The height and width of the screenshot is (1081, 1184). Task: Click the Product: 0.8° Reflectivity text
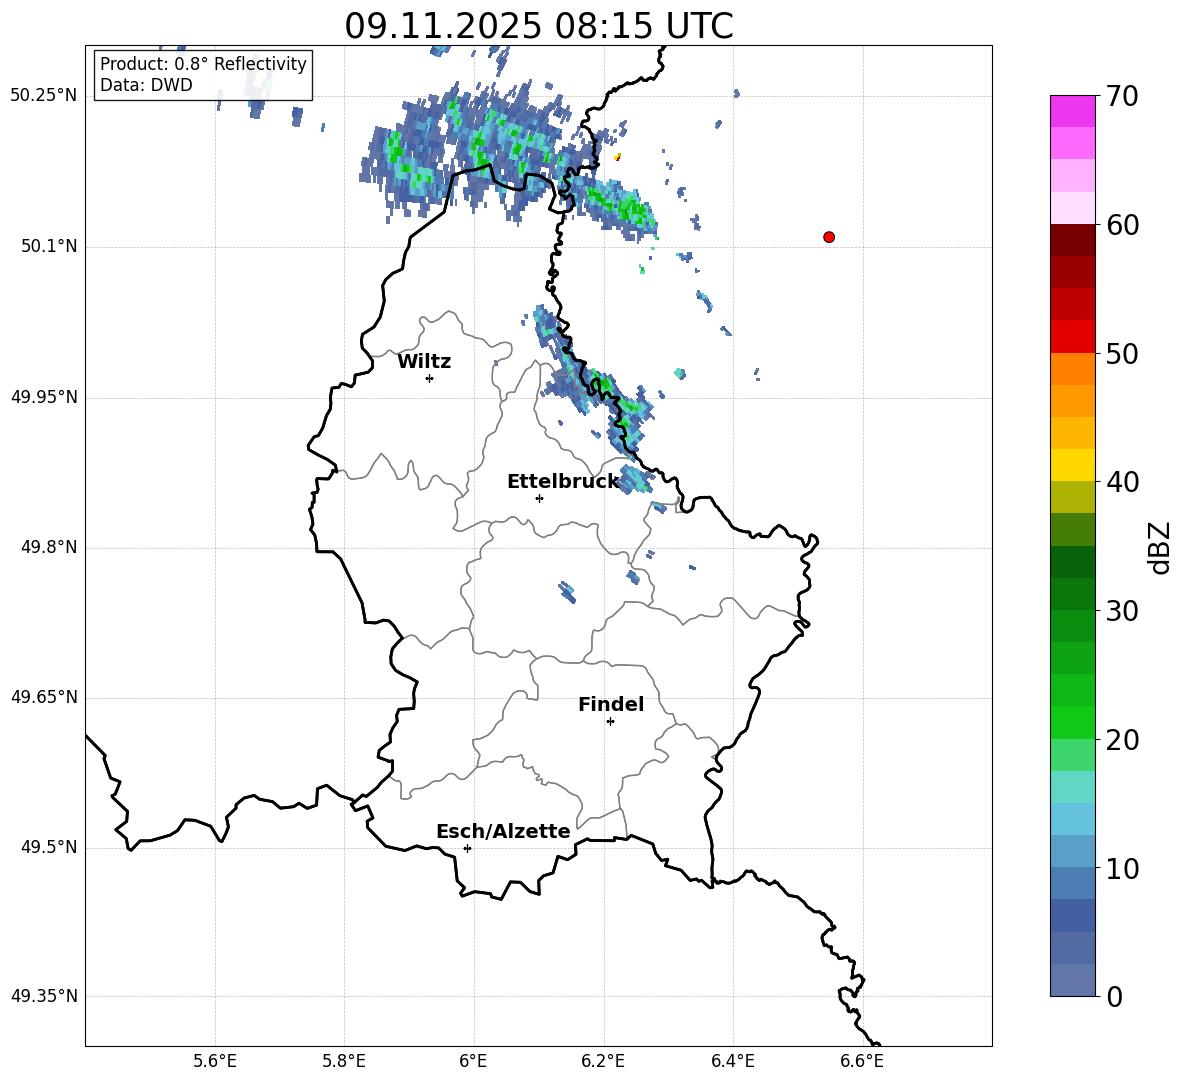[x=203, y=64]
